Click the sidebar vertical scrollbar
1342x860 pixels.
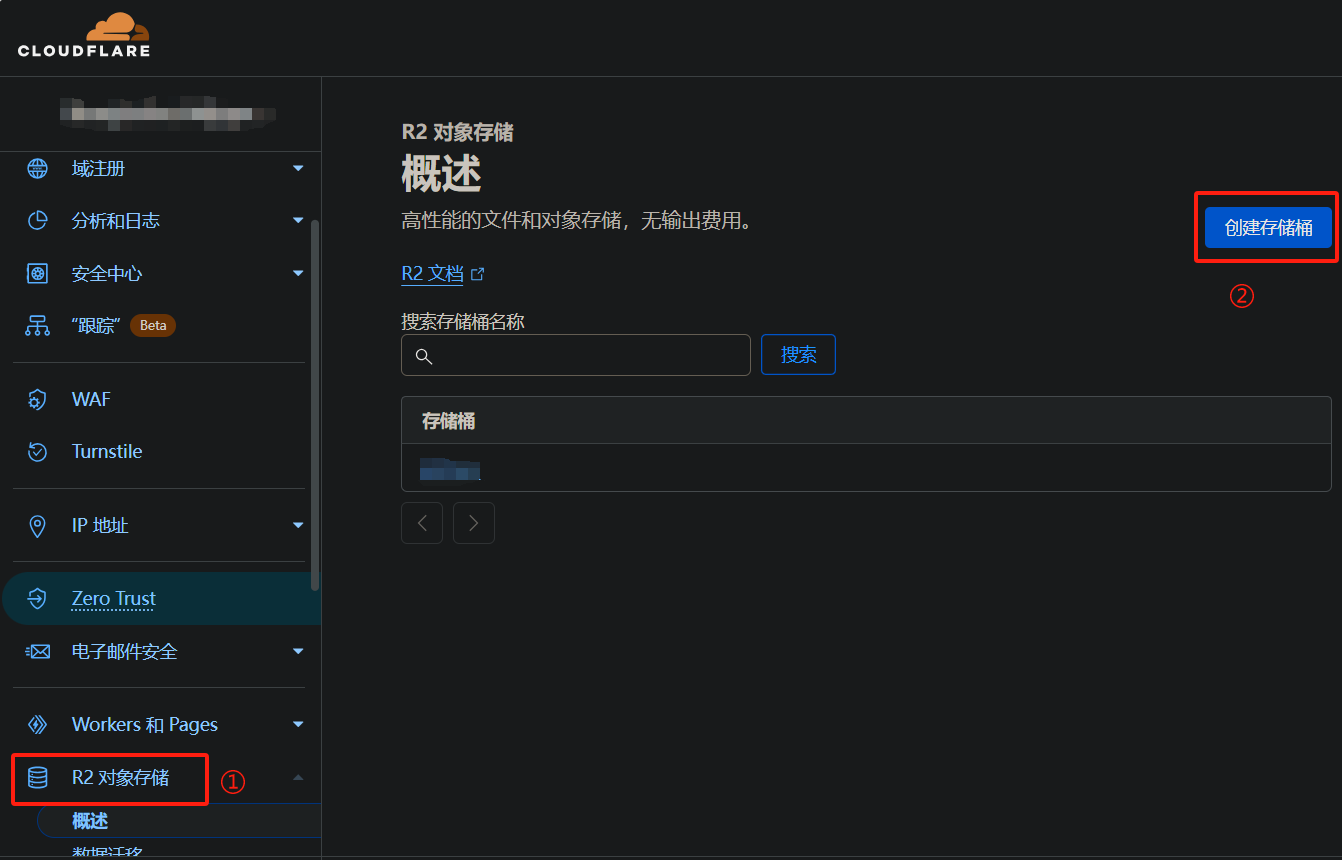coord(316,405)
